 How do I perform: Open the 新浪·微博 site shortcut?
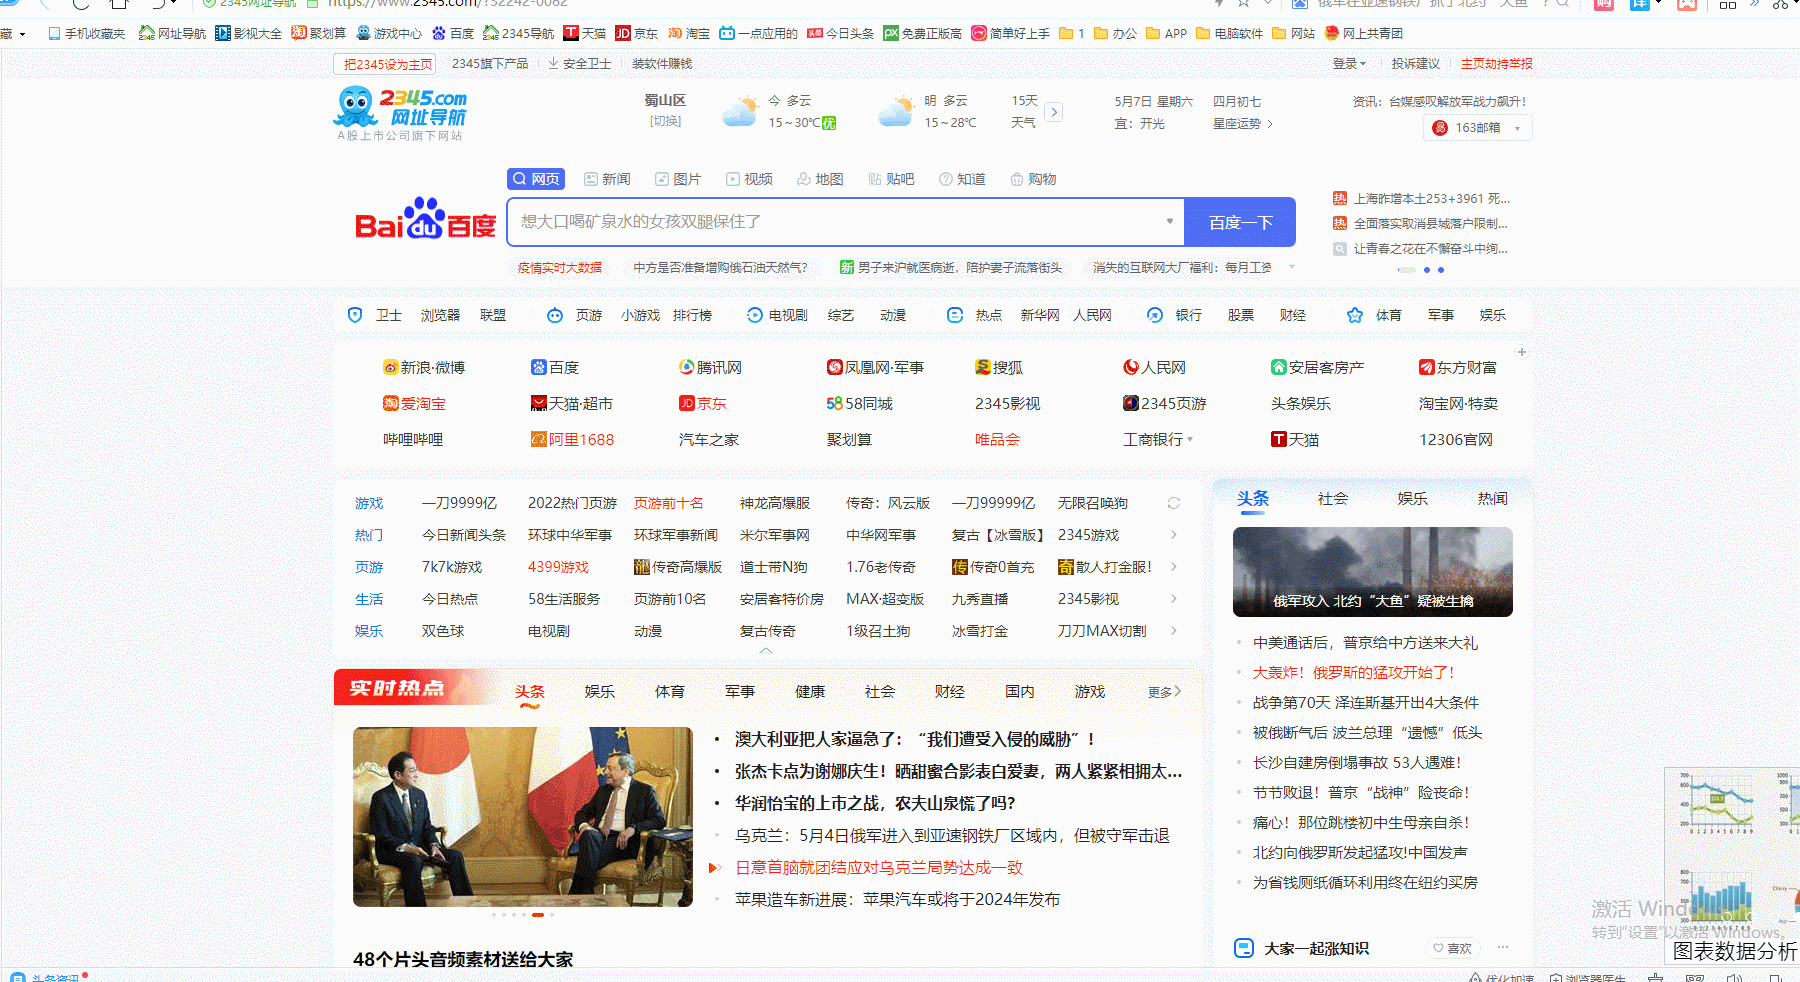(424, 368)
